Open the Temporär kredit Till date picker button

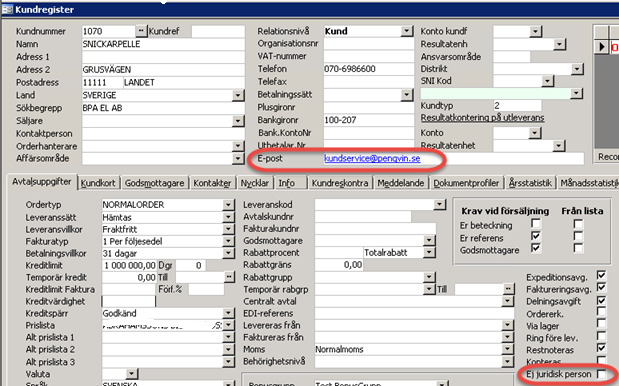[x=229, y=277]
